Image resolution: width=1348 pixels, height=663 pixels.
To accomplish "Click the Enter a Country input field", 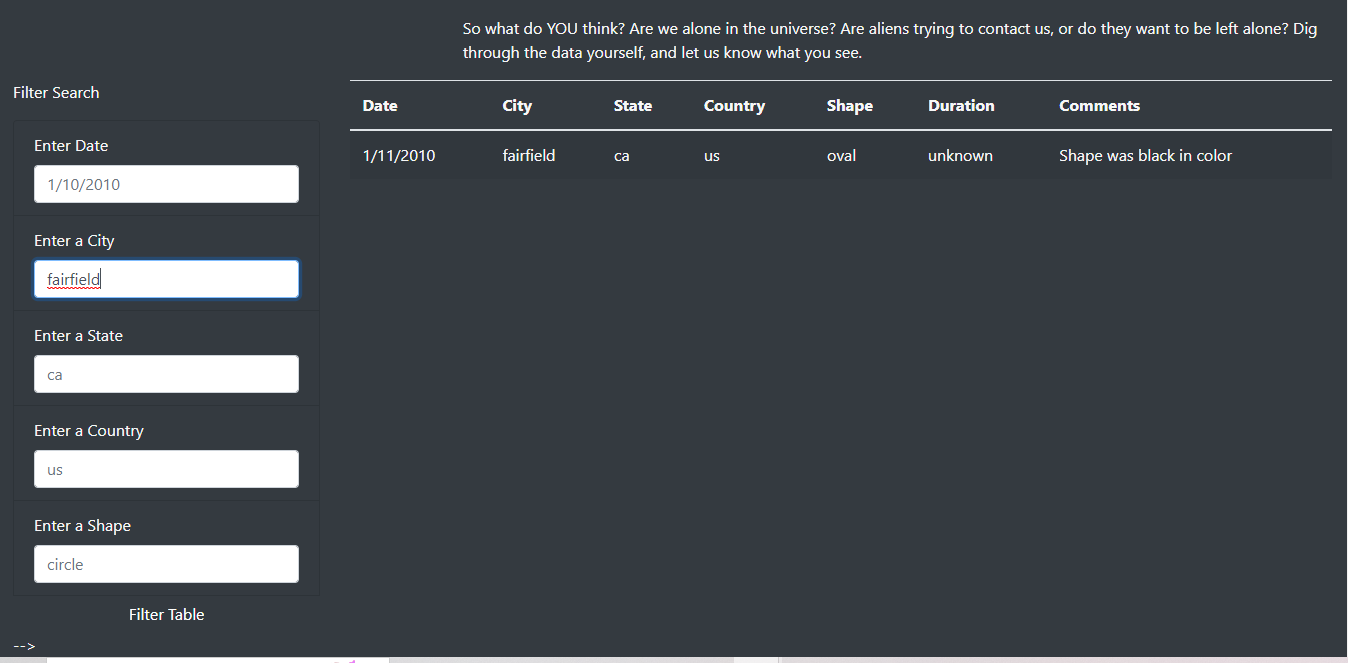I will point(166,469).
